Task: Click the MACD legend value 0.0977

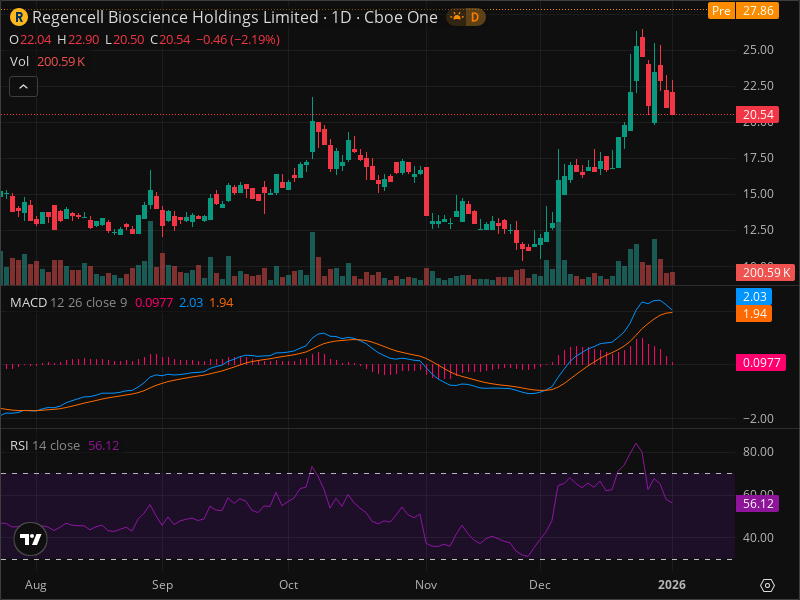Action: coord(154,303)
